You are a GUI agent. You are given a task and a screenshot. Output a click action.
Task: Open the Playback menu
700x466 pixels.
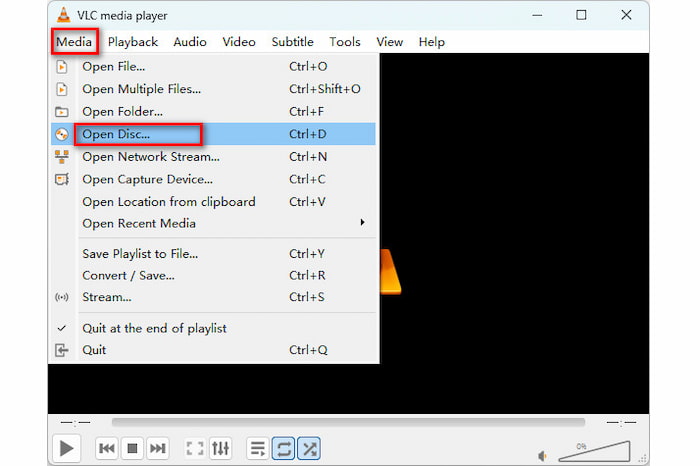[133, 42]
